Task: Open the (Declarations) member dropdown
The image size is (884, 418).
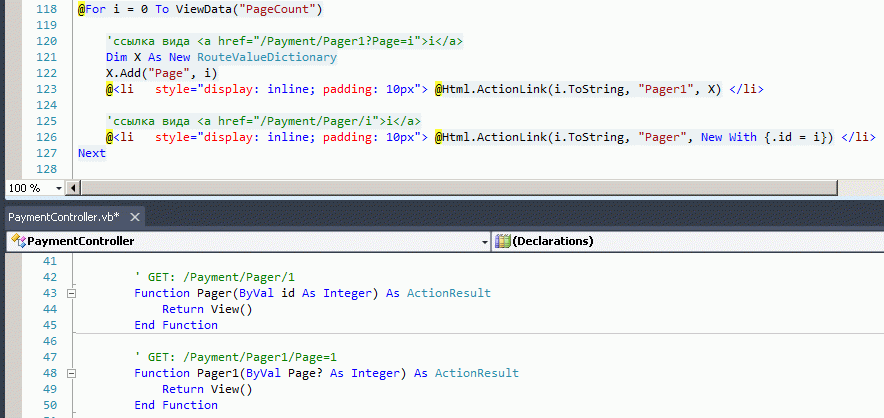Action: pos(687,241)
